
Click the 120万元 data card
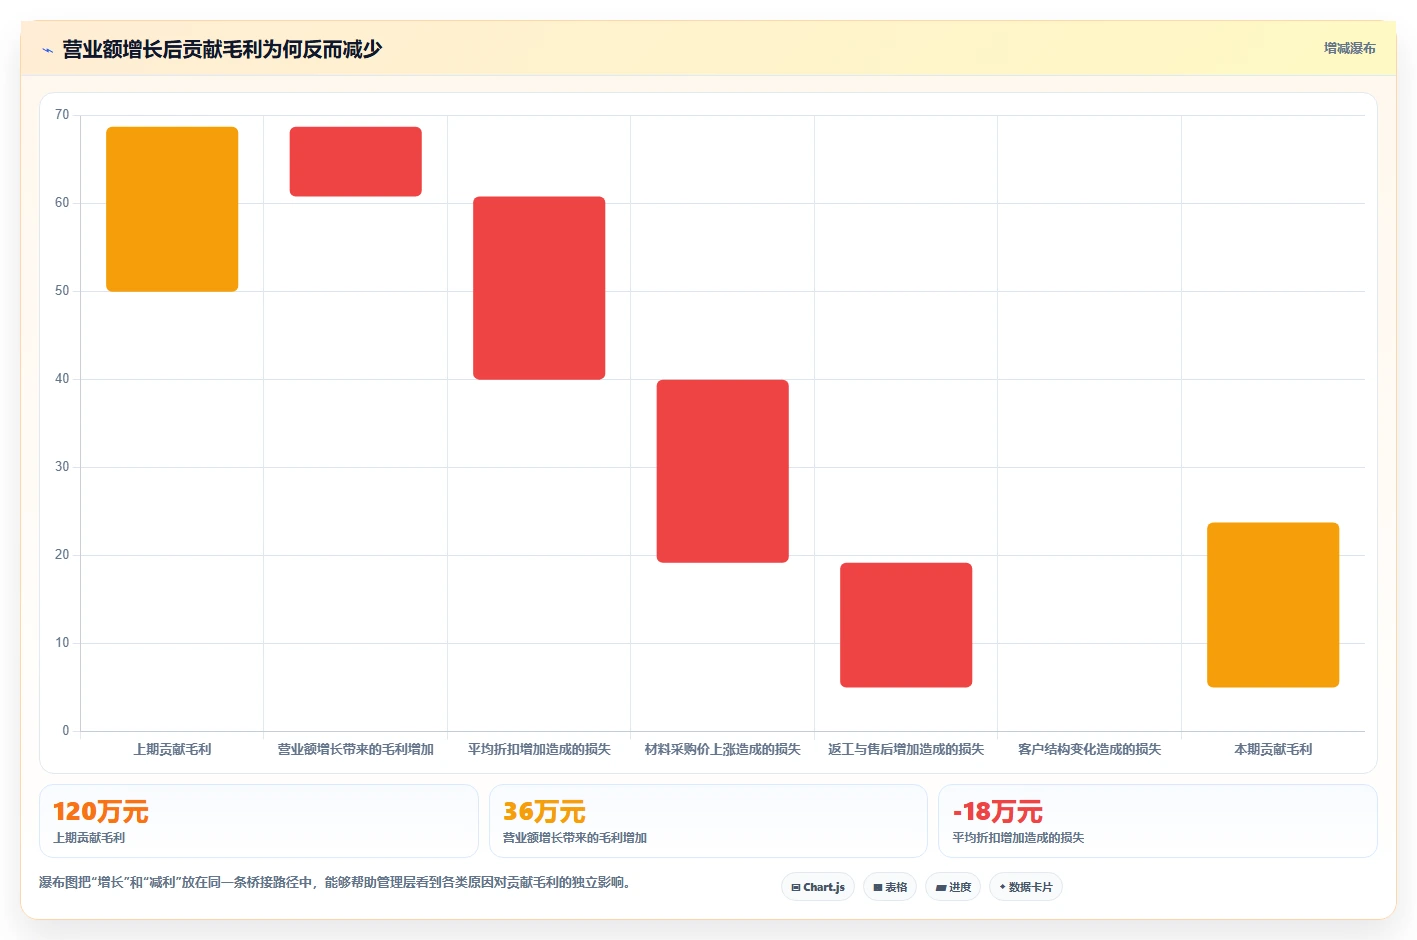click(x=259, y=821)
